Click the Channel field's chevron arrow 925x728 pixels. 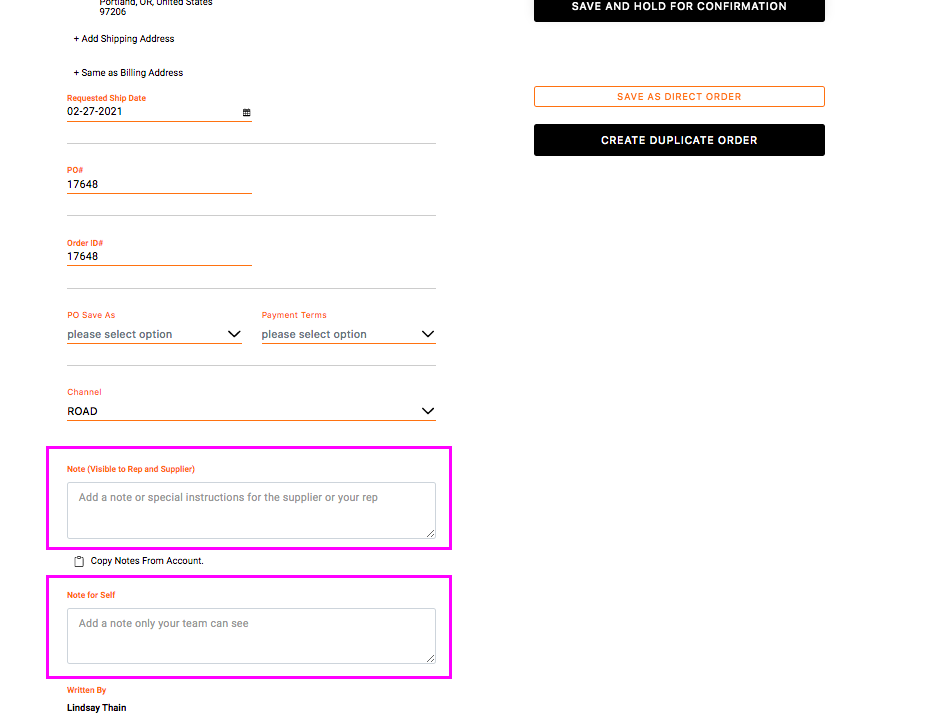tap(427, 411)
